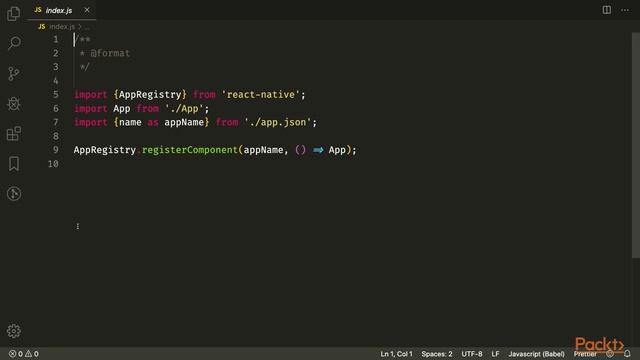Open the Source Control view
Viewport: 640px width, 360px height.
point(13,73)
